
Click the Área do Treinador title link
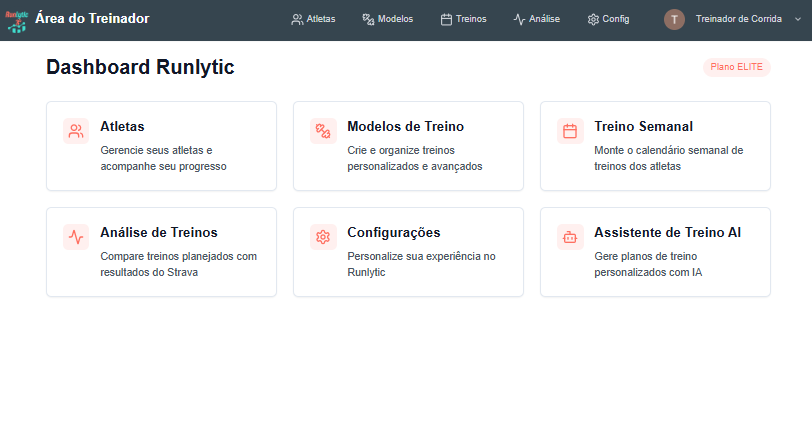(x=92, y=19)
